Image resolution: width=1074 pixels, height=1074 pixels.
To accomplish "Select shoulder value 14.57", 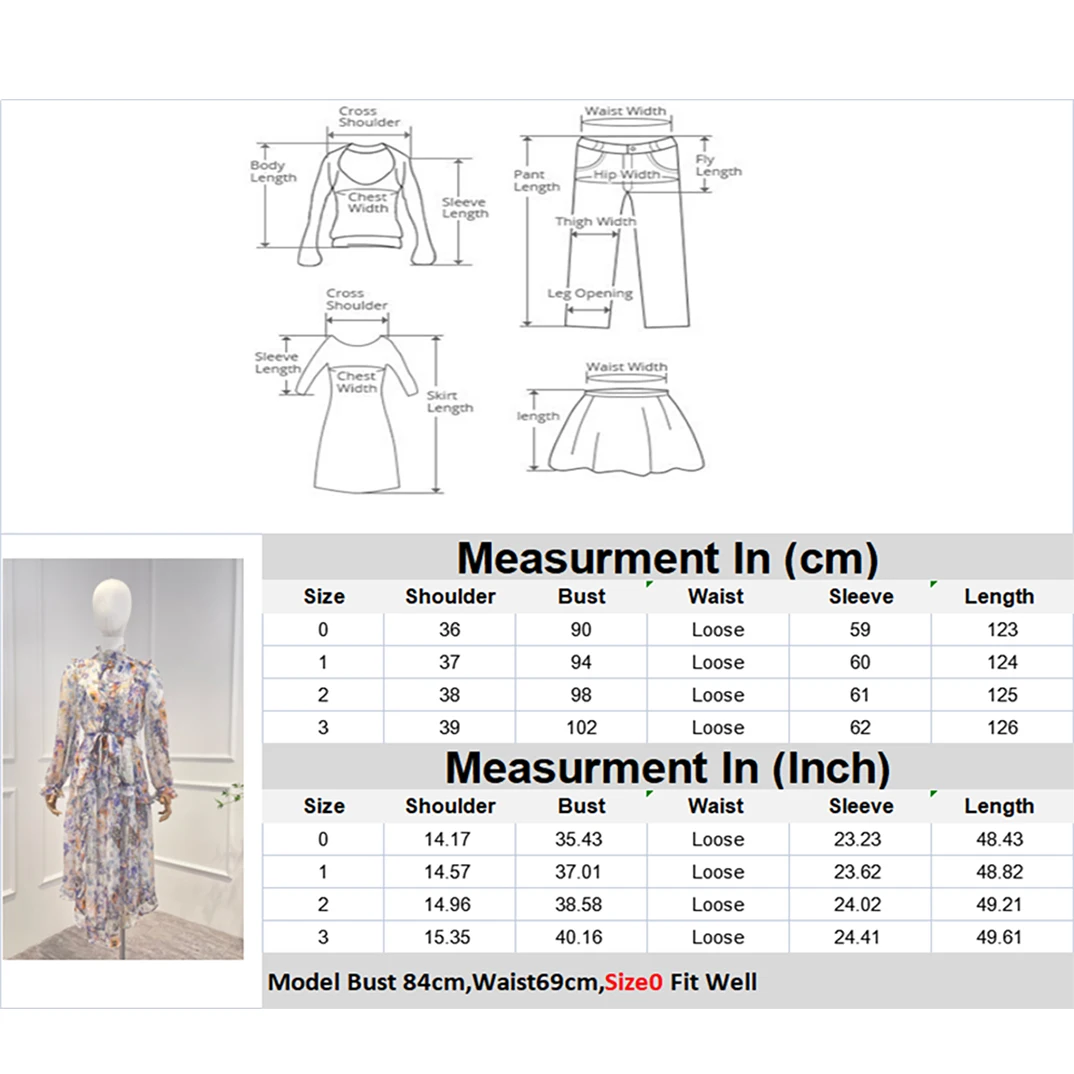I will [447, 872].
